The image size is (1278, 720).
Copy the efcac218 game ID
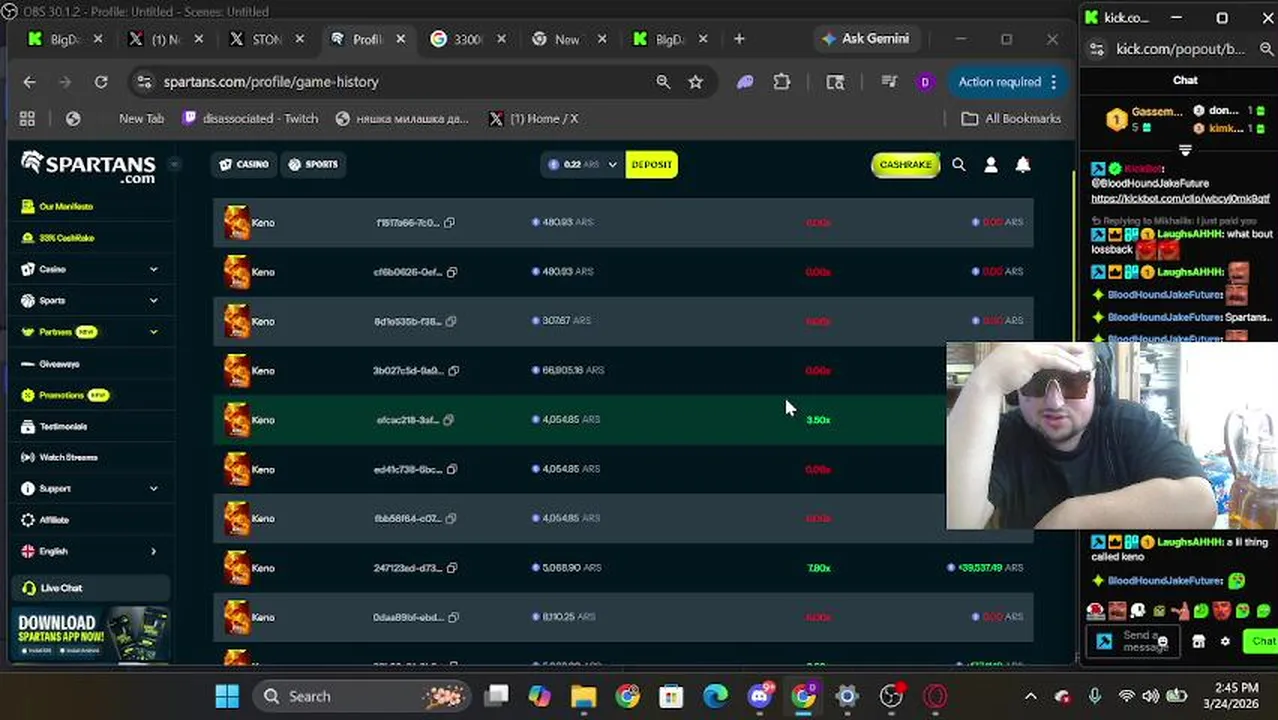448,420
